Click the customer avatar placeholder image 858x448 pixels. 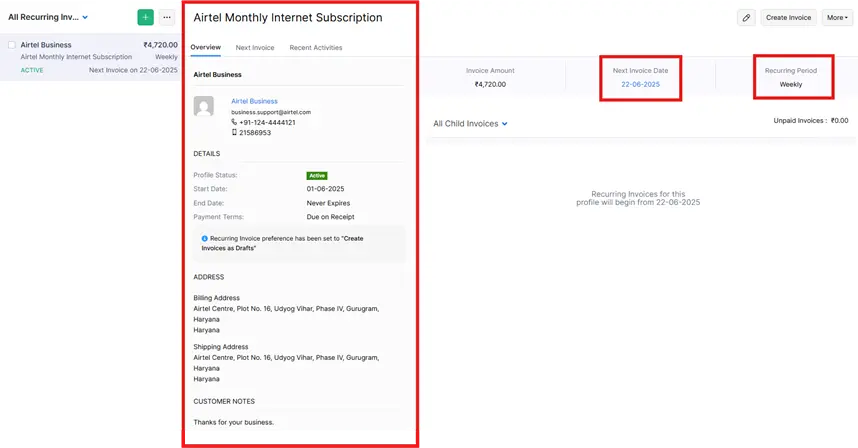point(204,106)
